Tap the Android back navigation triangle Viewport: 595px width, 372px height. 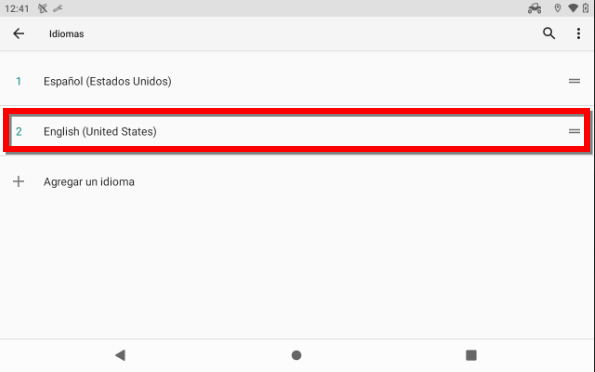click(120, 355)
